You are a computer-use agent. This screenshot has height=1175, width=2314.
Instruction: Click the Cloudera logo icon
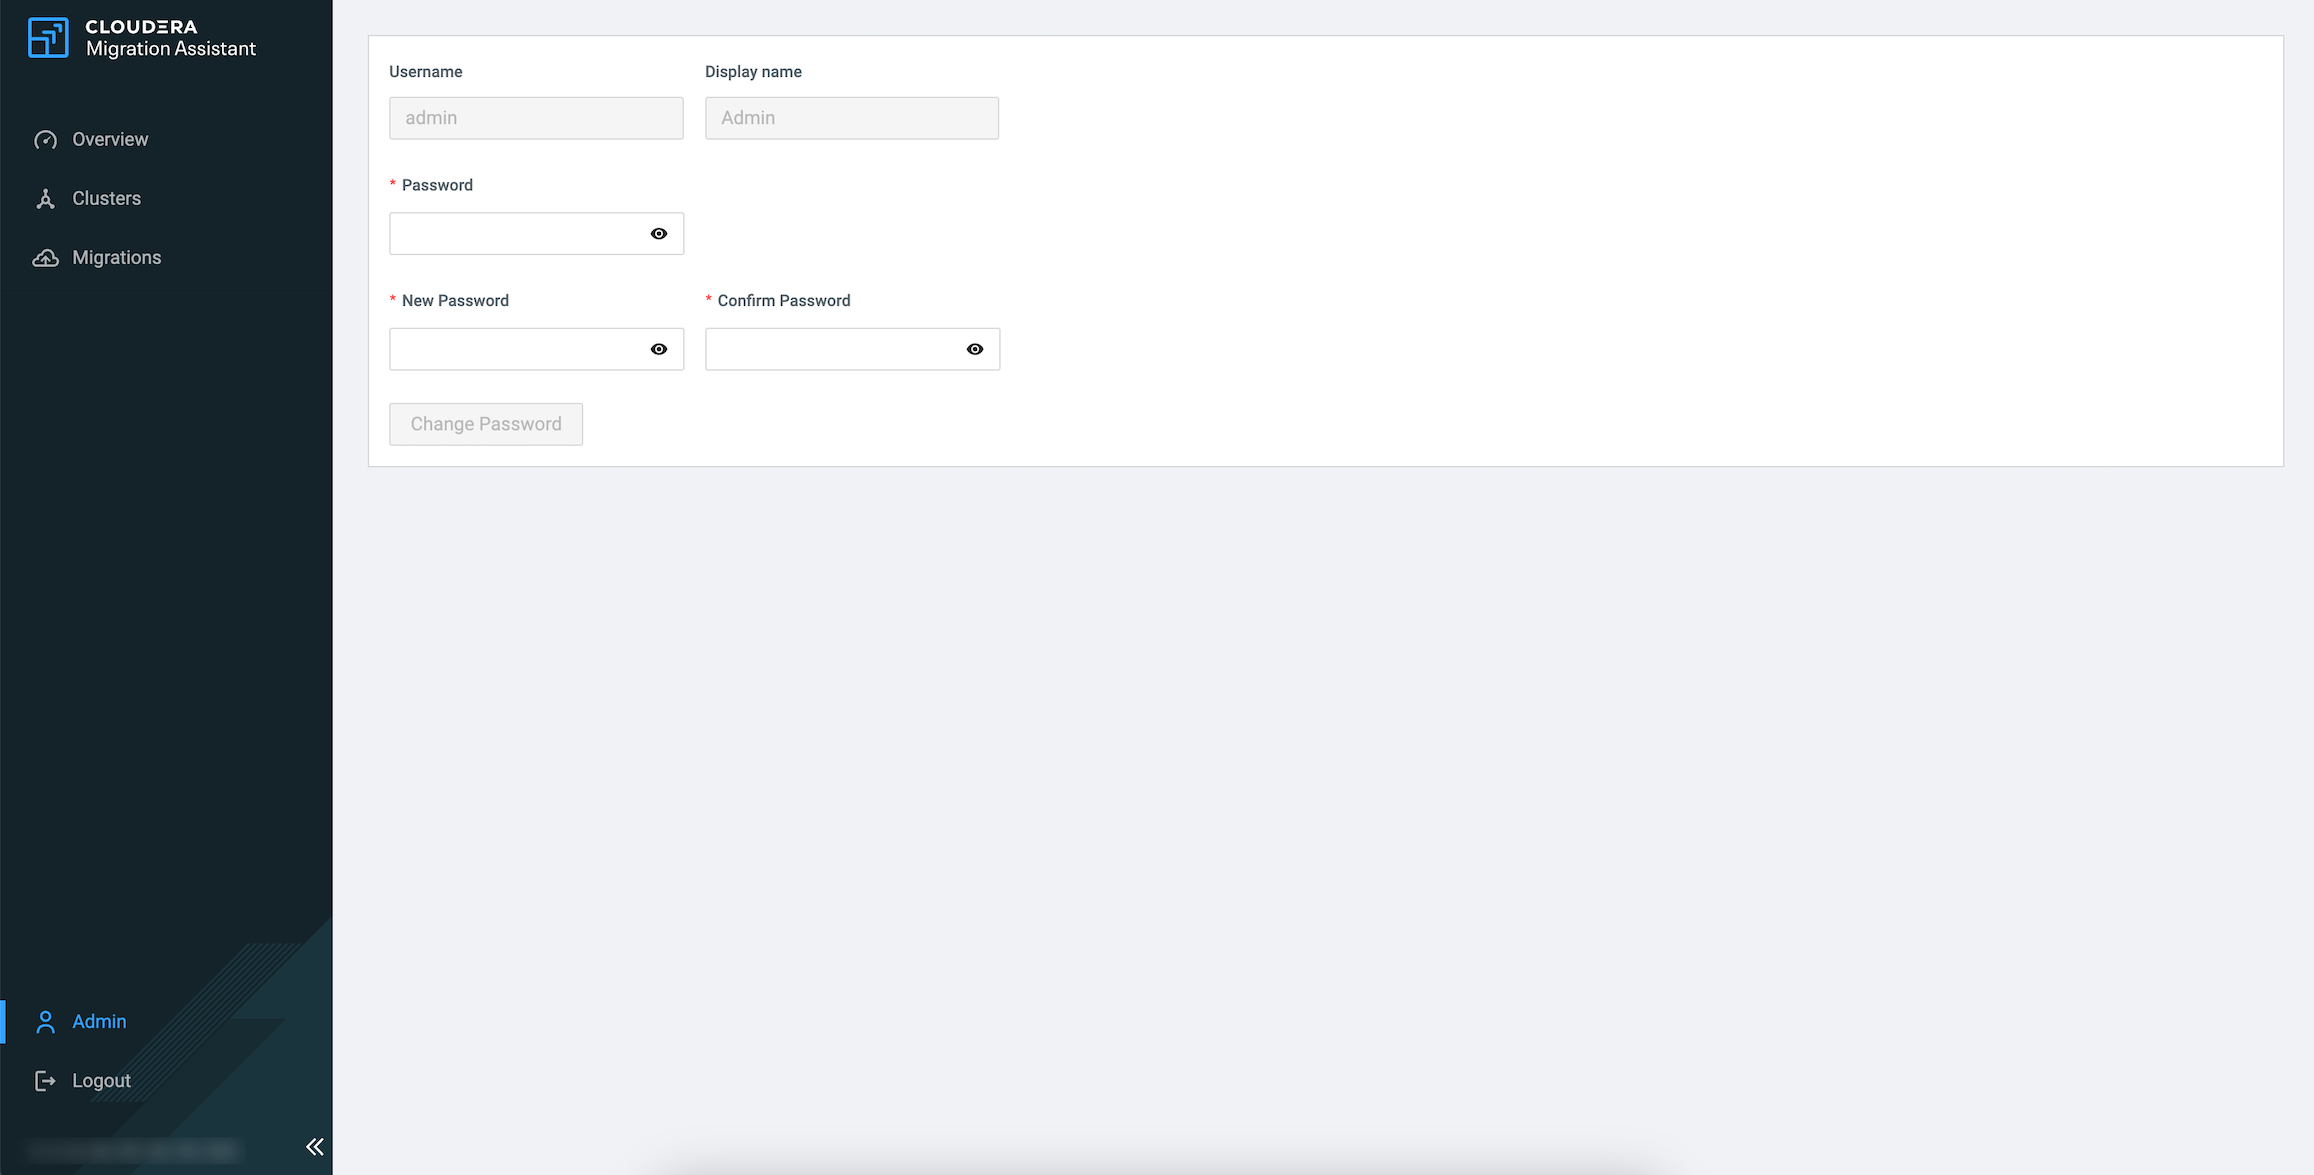pyautogui.click(x=48, y=38)
